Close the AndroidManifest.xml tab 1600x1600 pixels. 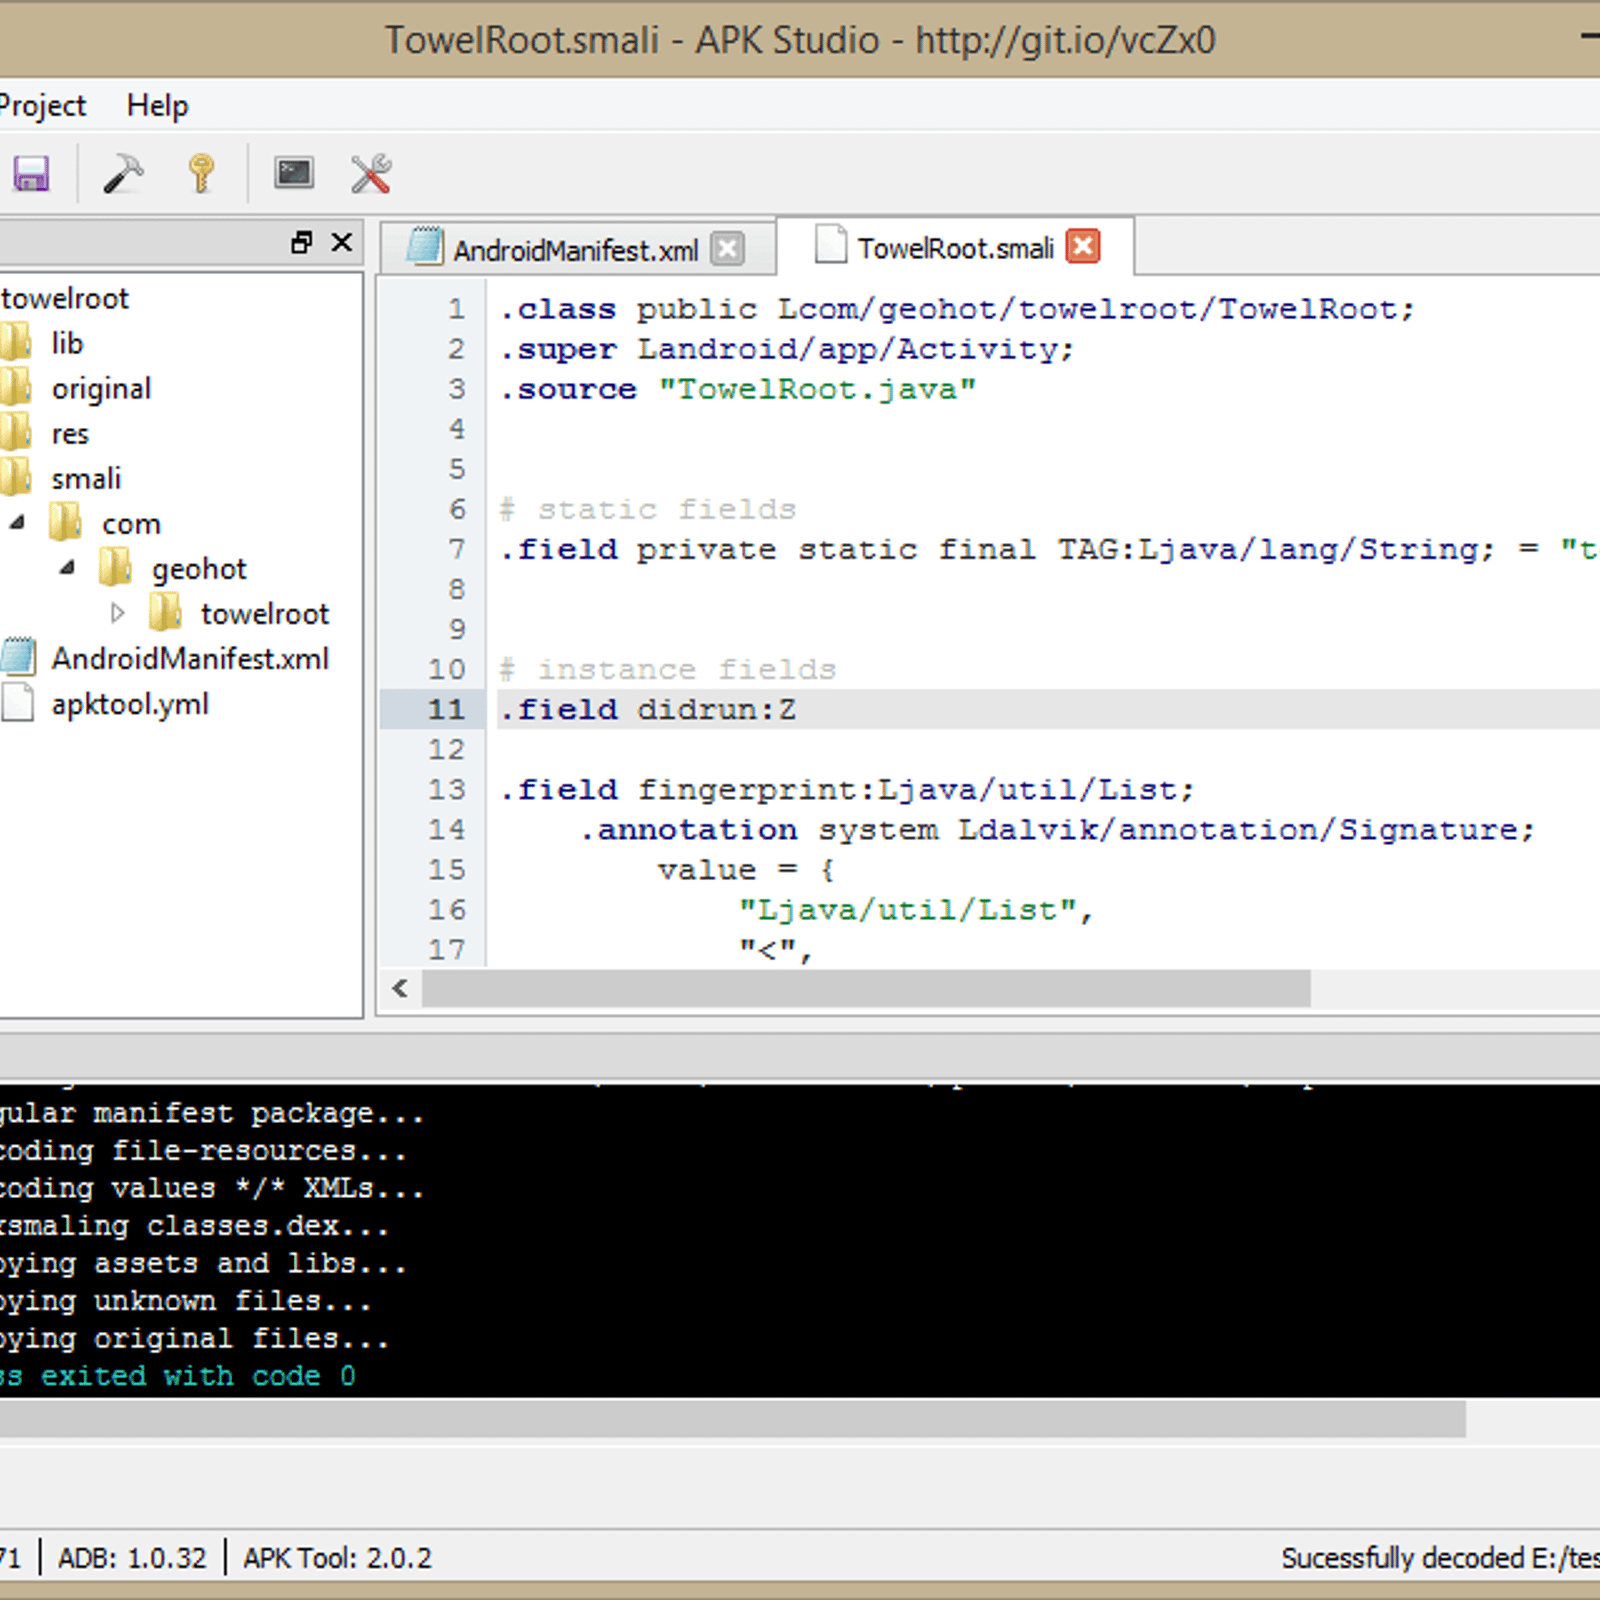(729, 249)
